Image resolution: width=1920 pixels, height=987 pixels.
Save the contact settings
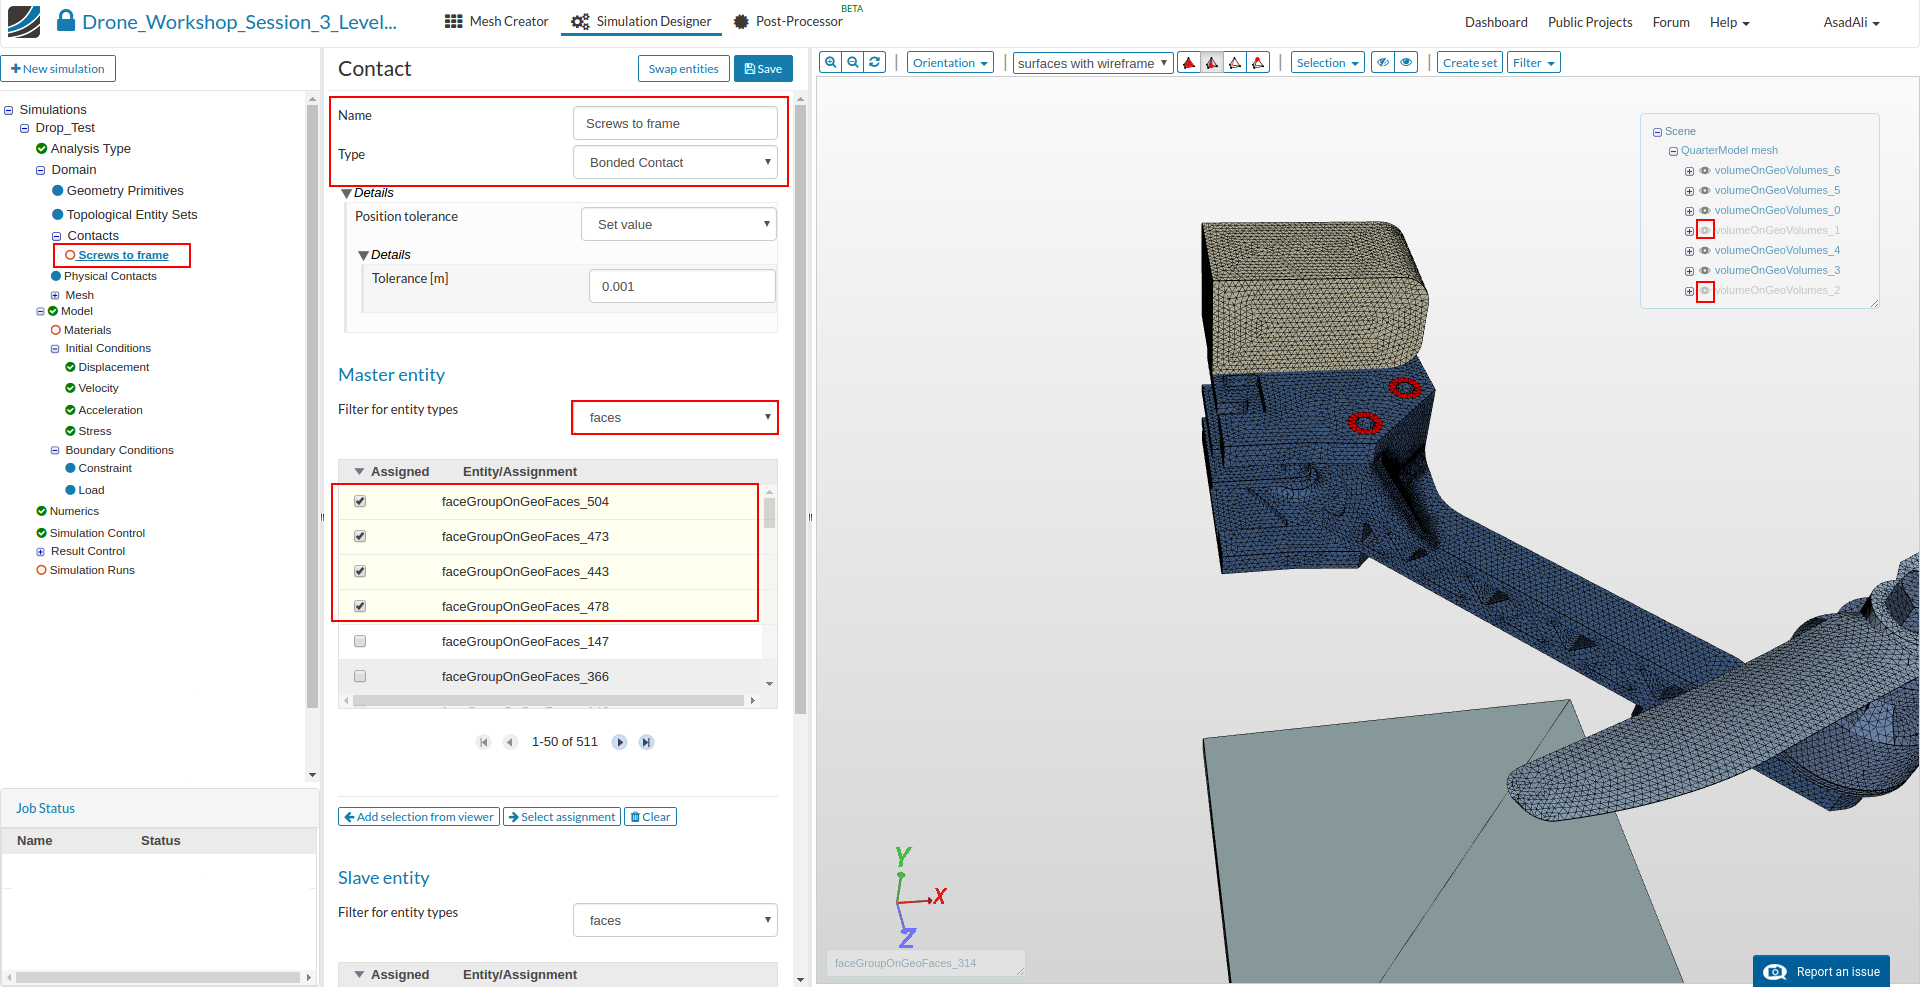[763, 69]
